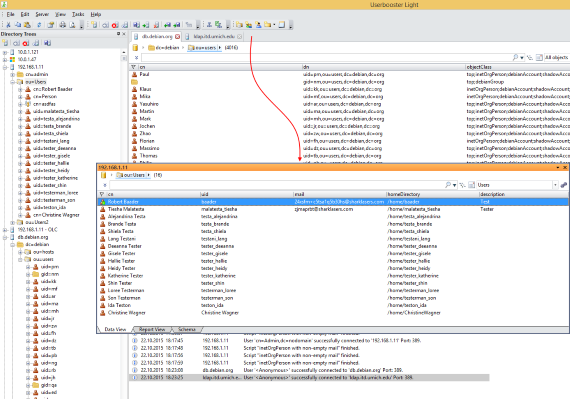
Task: Expand the ou=hosts tree node
Action: pos(20,252)
